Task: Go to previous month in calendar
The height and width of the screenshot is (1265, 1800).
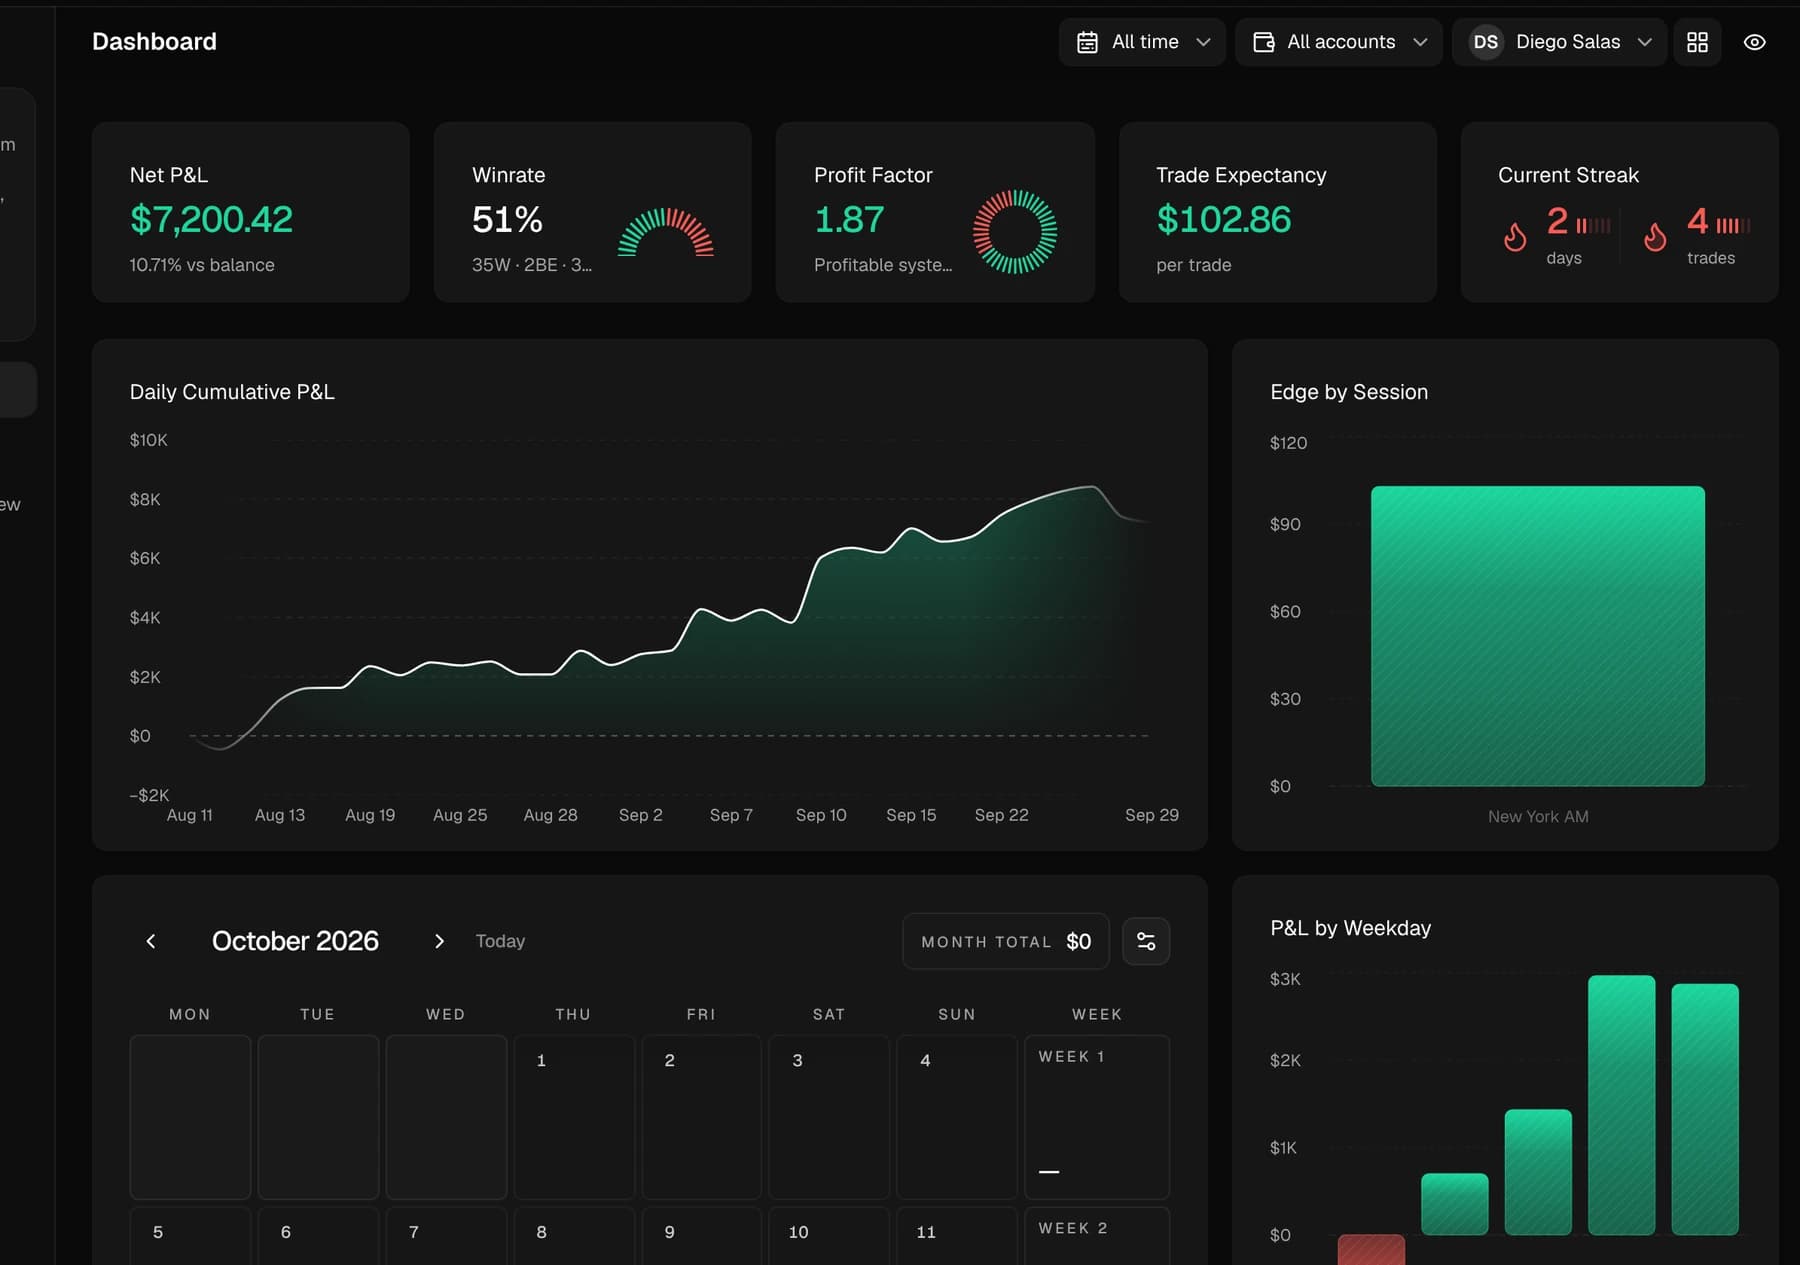Action: click(151, 941)
